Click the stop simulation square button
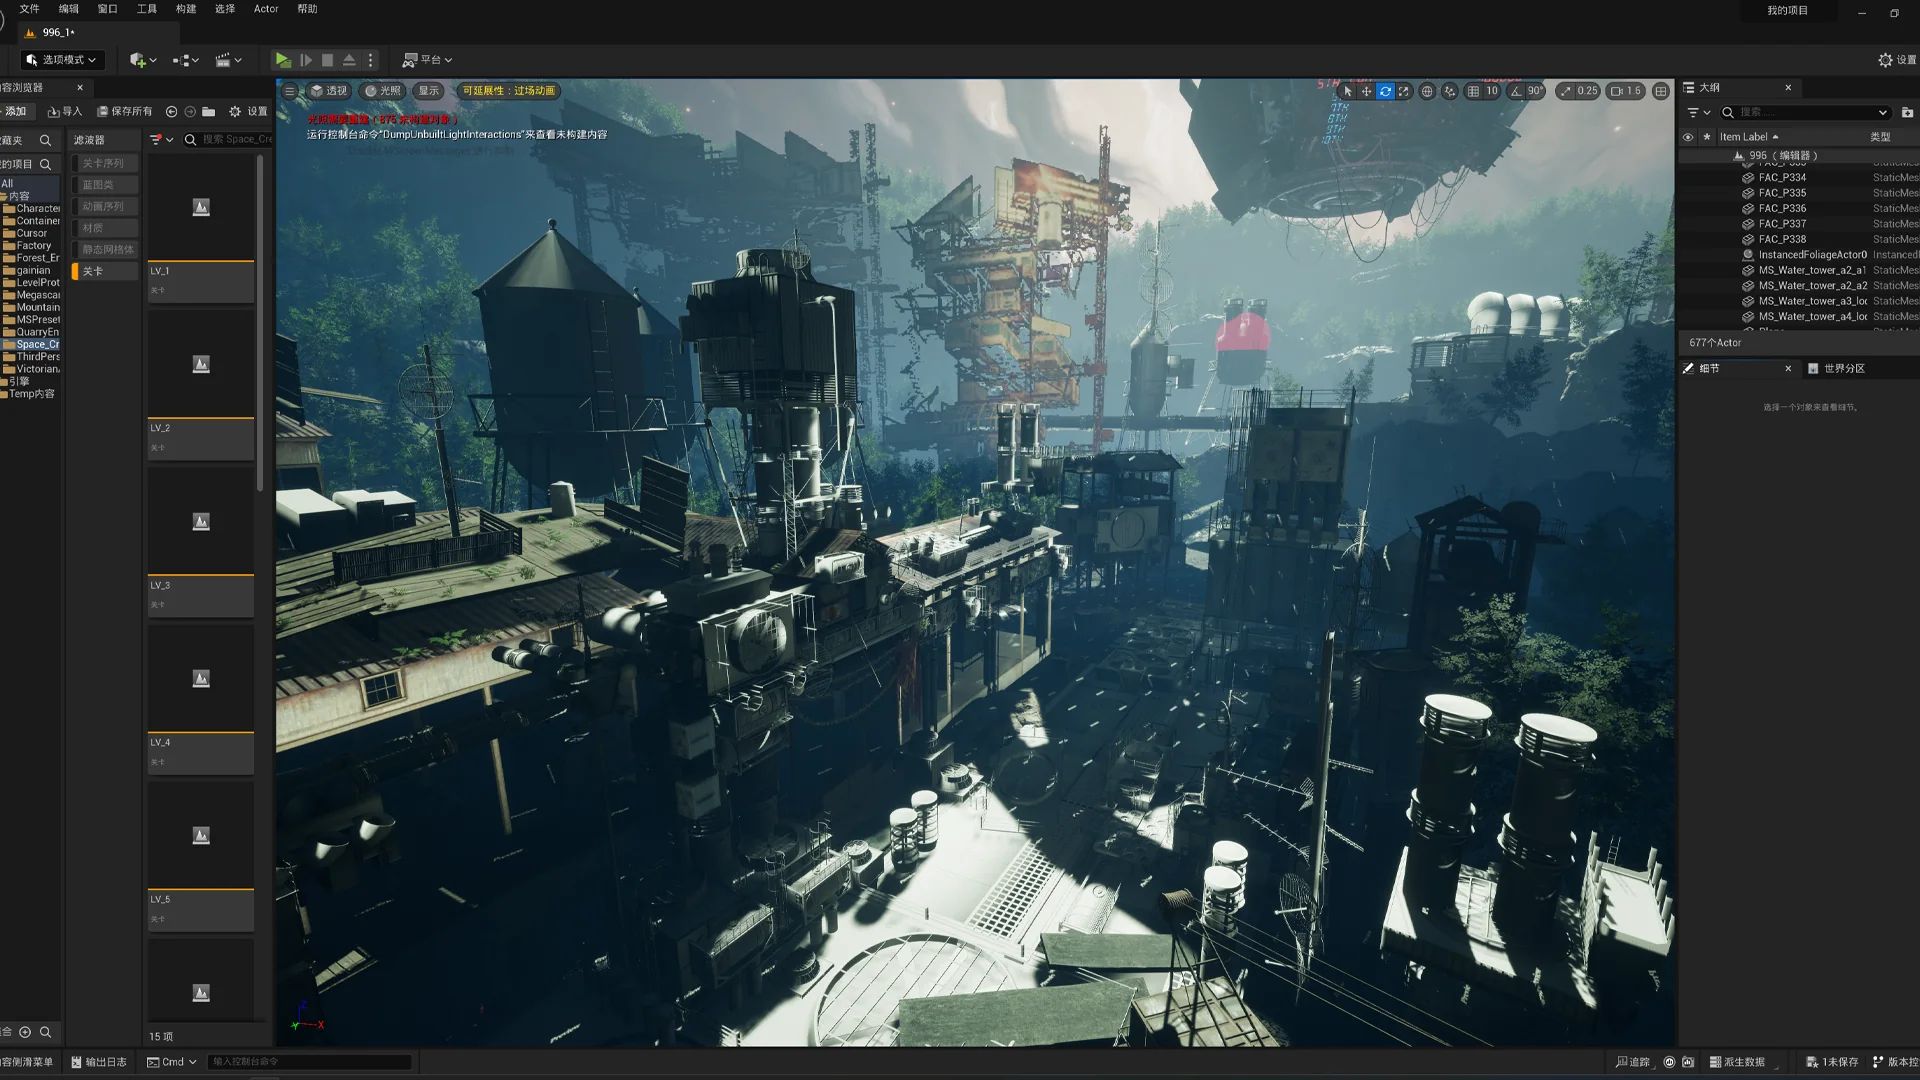The width and height of the screenshot is (1920, 1080). click(x=327, y=60)
